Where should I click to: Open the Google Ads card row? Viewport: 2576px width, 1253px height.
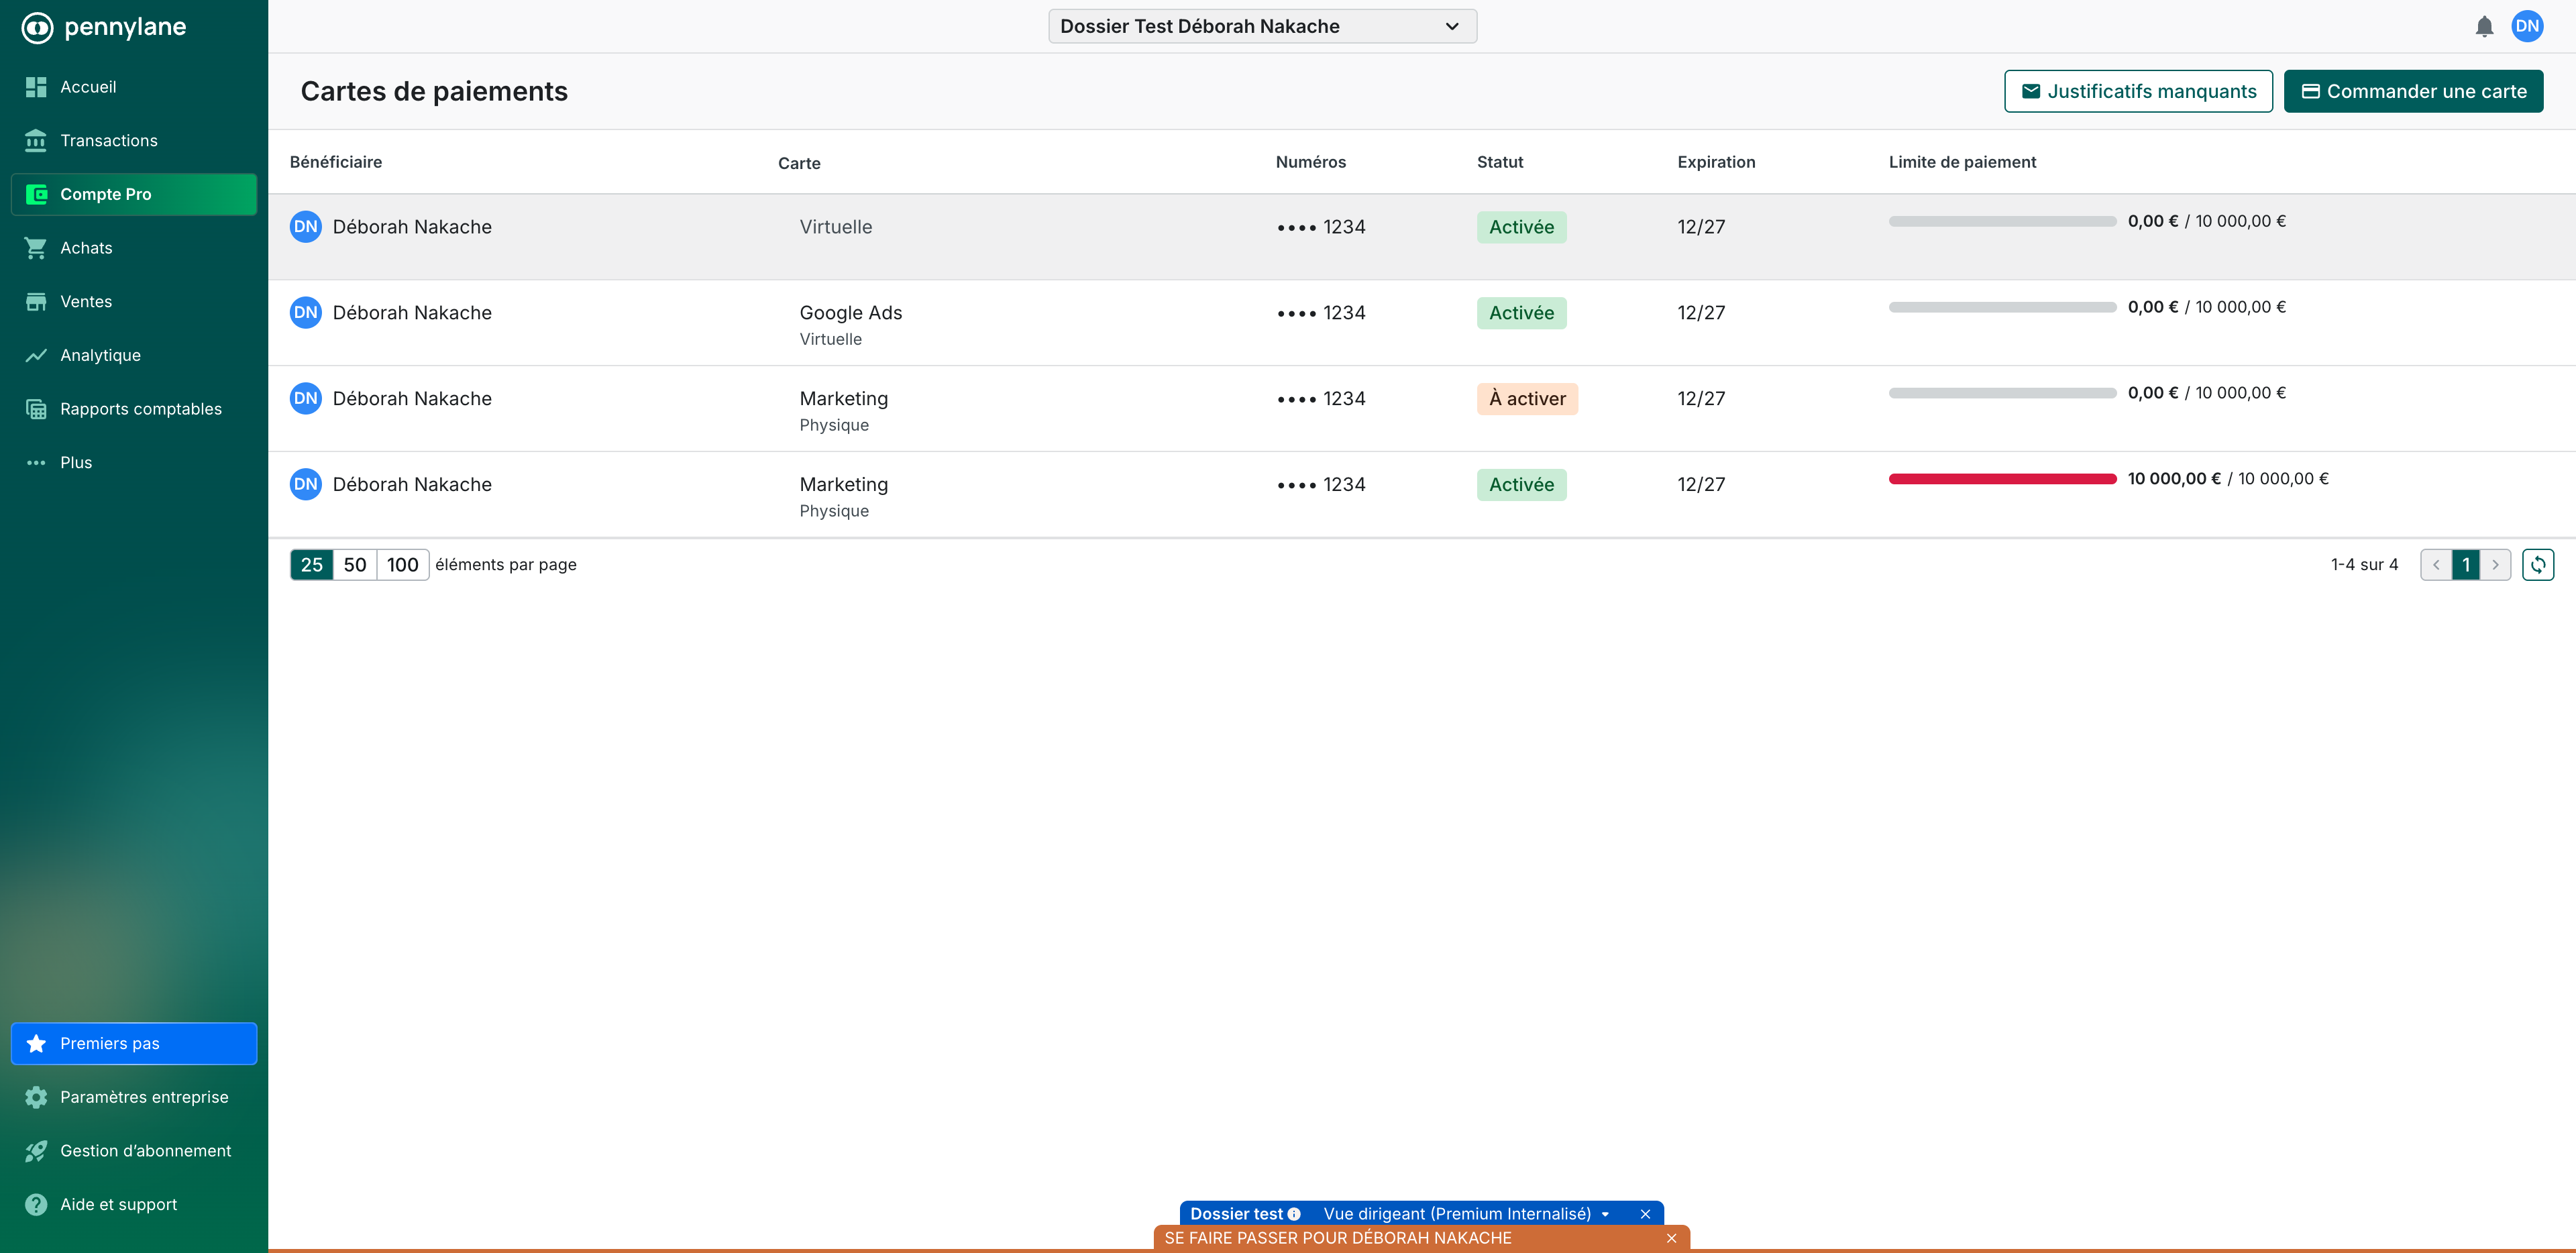pyautogui.click(x=1421, y=323)
